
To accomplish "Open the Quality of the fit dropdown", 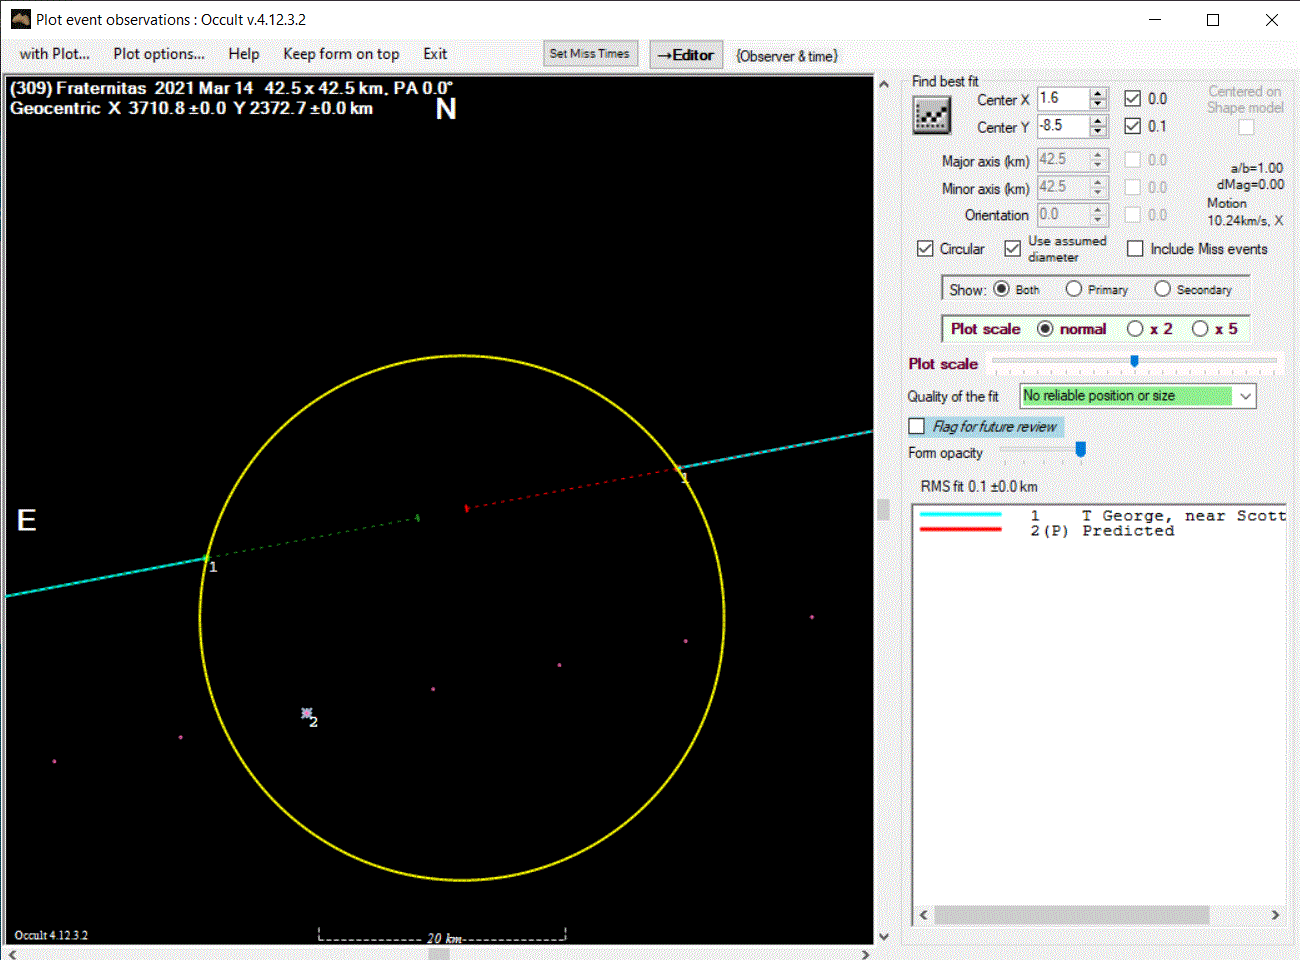I will coord(1245,396).
